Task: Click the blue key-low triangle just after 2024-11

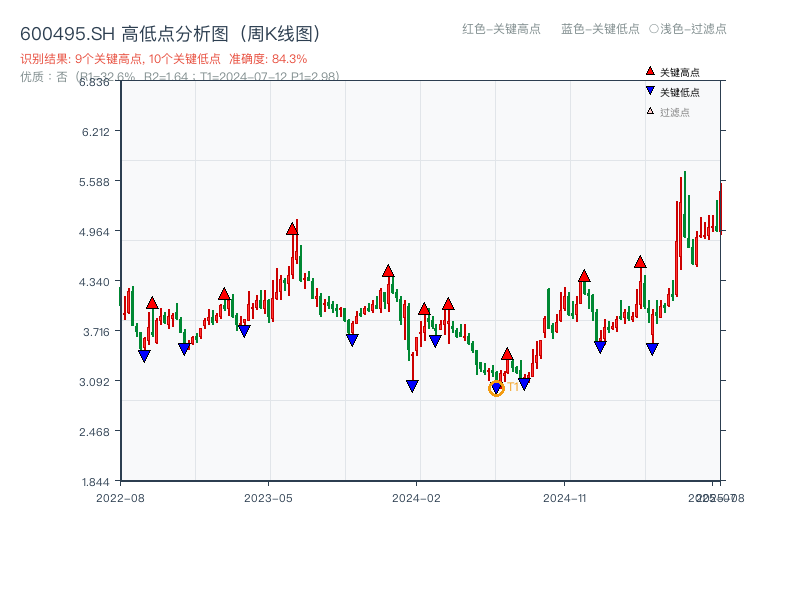Action: point(601,347)
